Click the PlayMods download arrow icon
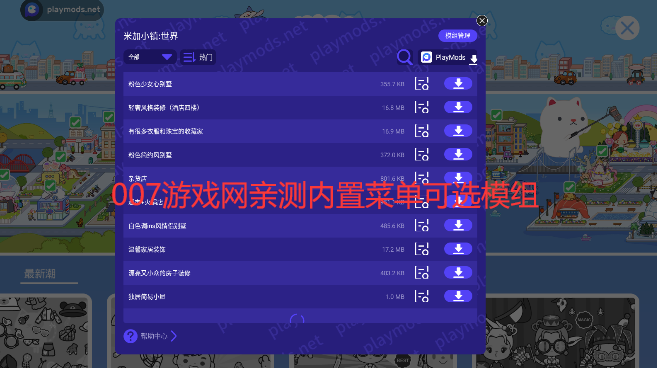 click(x=473, y=59)
